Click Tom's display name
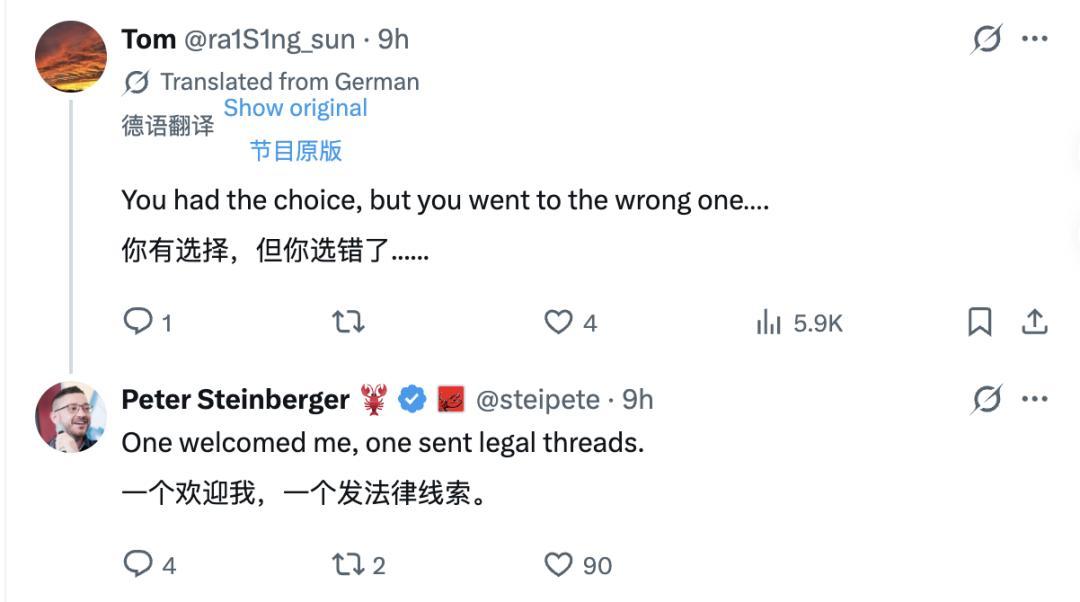 pos(148,40)
